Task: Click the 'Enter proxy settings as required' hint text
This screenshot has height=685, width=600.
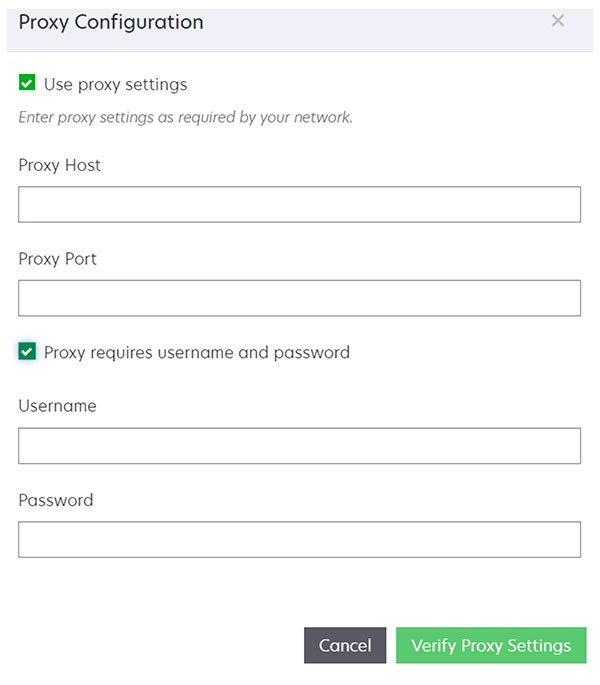Action: tap(185, 117)
